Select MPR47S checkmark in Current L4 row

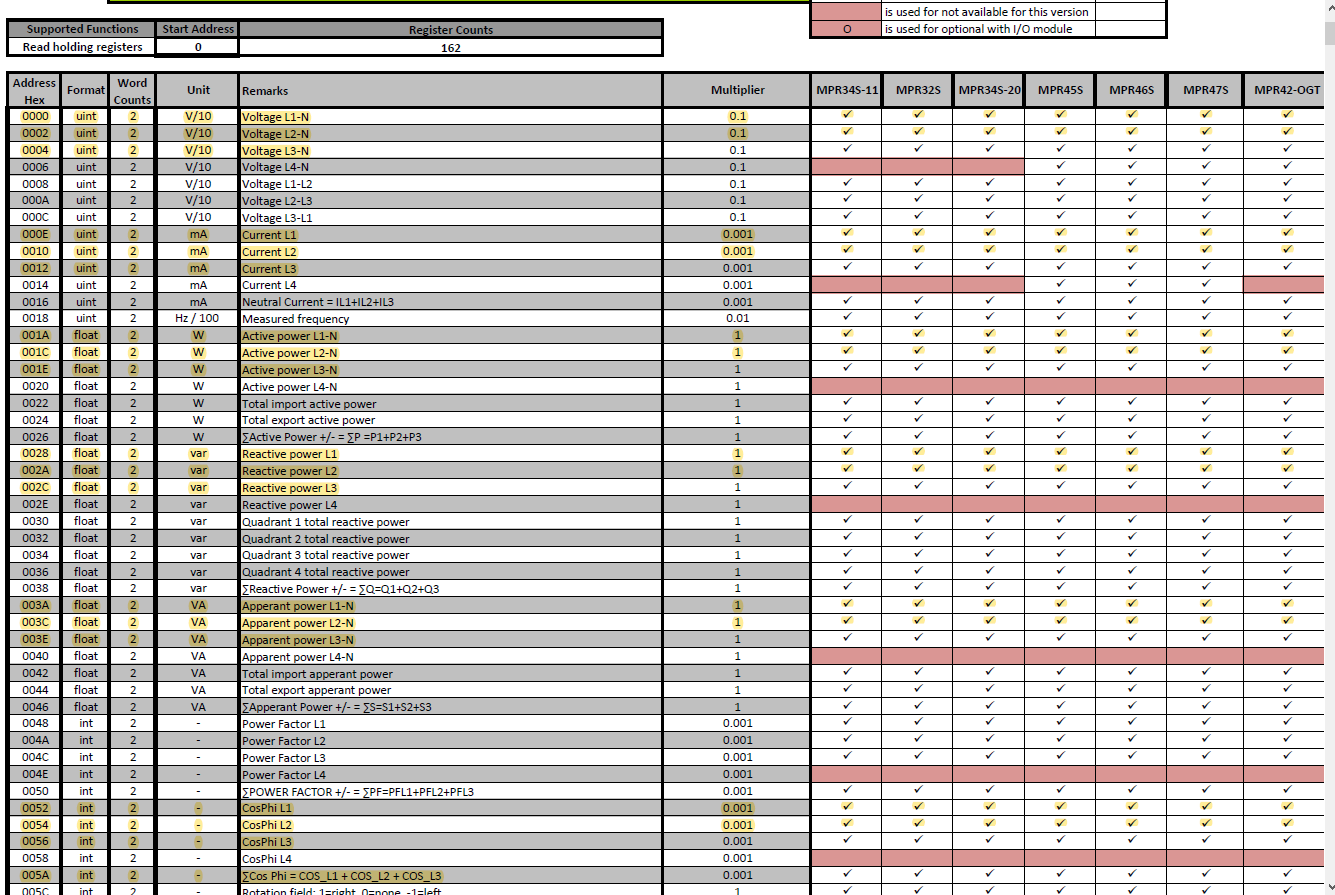[1206, 284]
